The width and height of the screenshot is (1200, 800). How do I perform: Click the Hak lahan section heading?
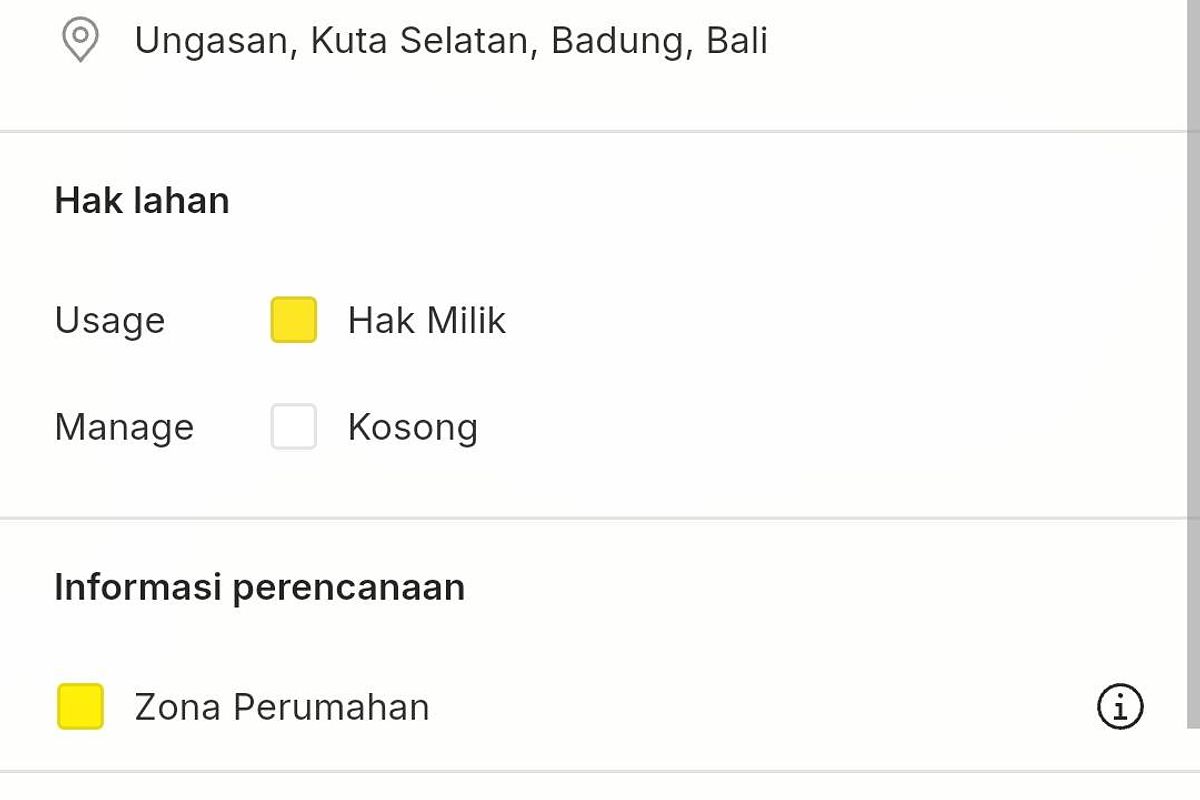click(142, 201)
